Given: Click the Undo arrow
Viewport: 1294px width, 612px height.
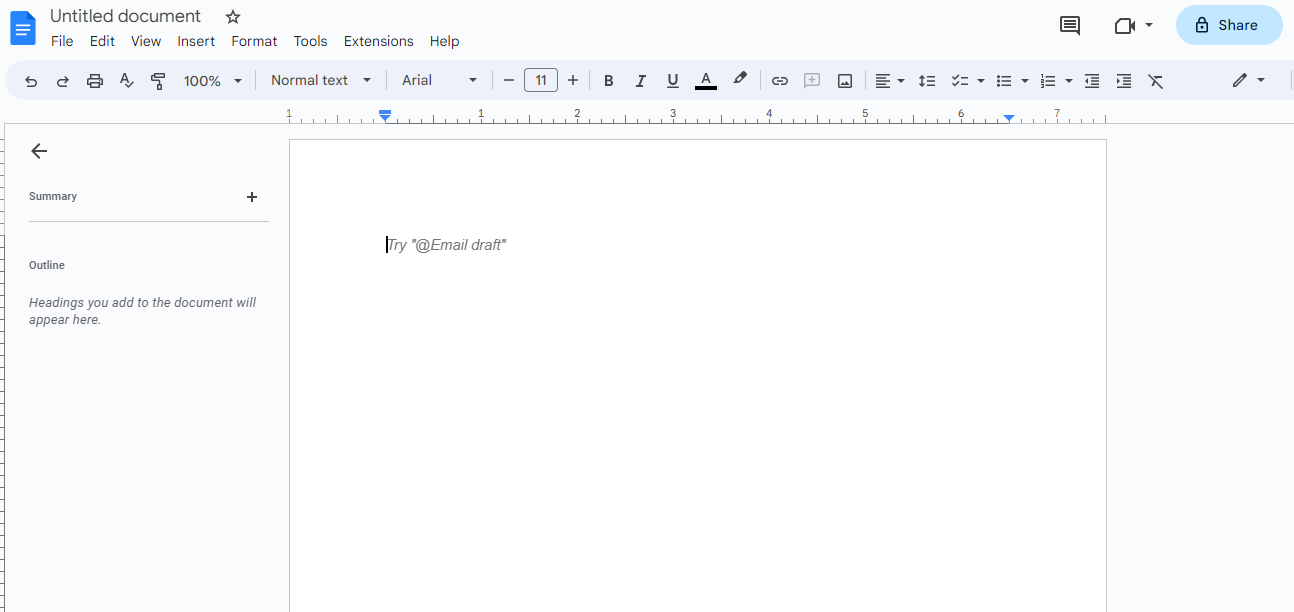Looking at the screenshot, I should [x=31, y=81].
